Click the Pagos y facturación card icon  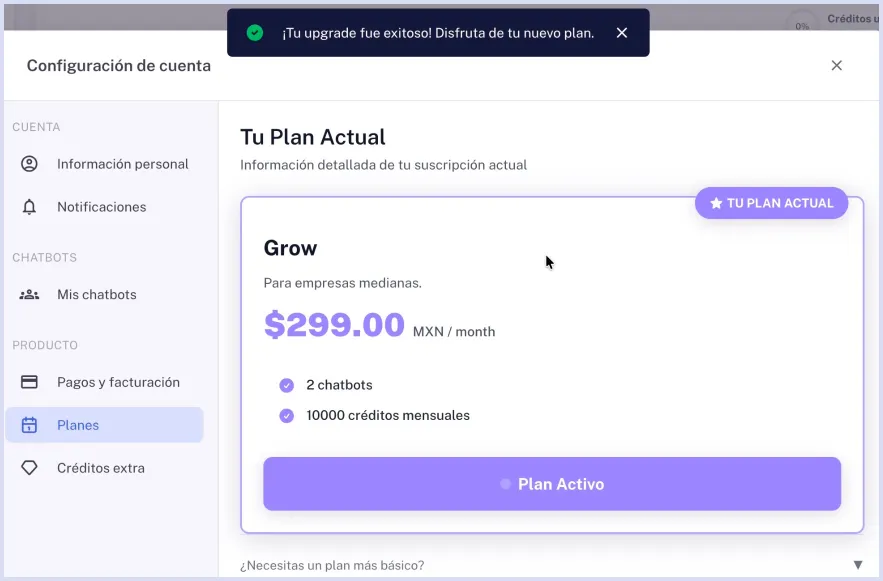pos(31,382)
